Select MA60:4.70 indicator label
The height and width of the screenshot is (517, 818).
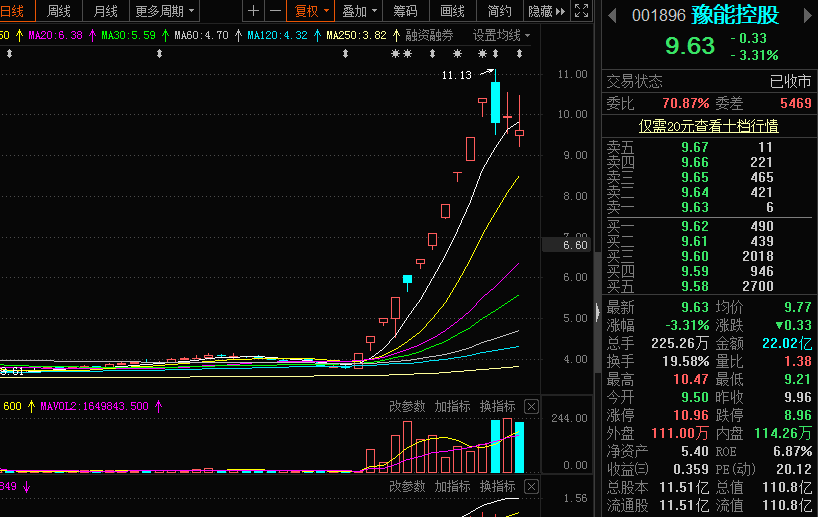pyautogui.click(x=201, y=35)
